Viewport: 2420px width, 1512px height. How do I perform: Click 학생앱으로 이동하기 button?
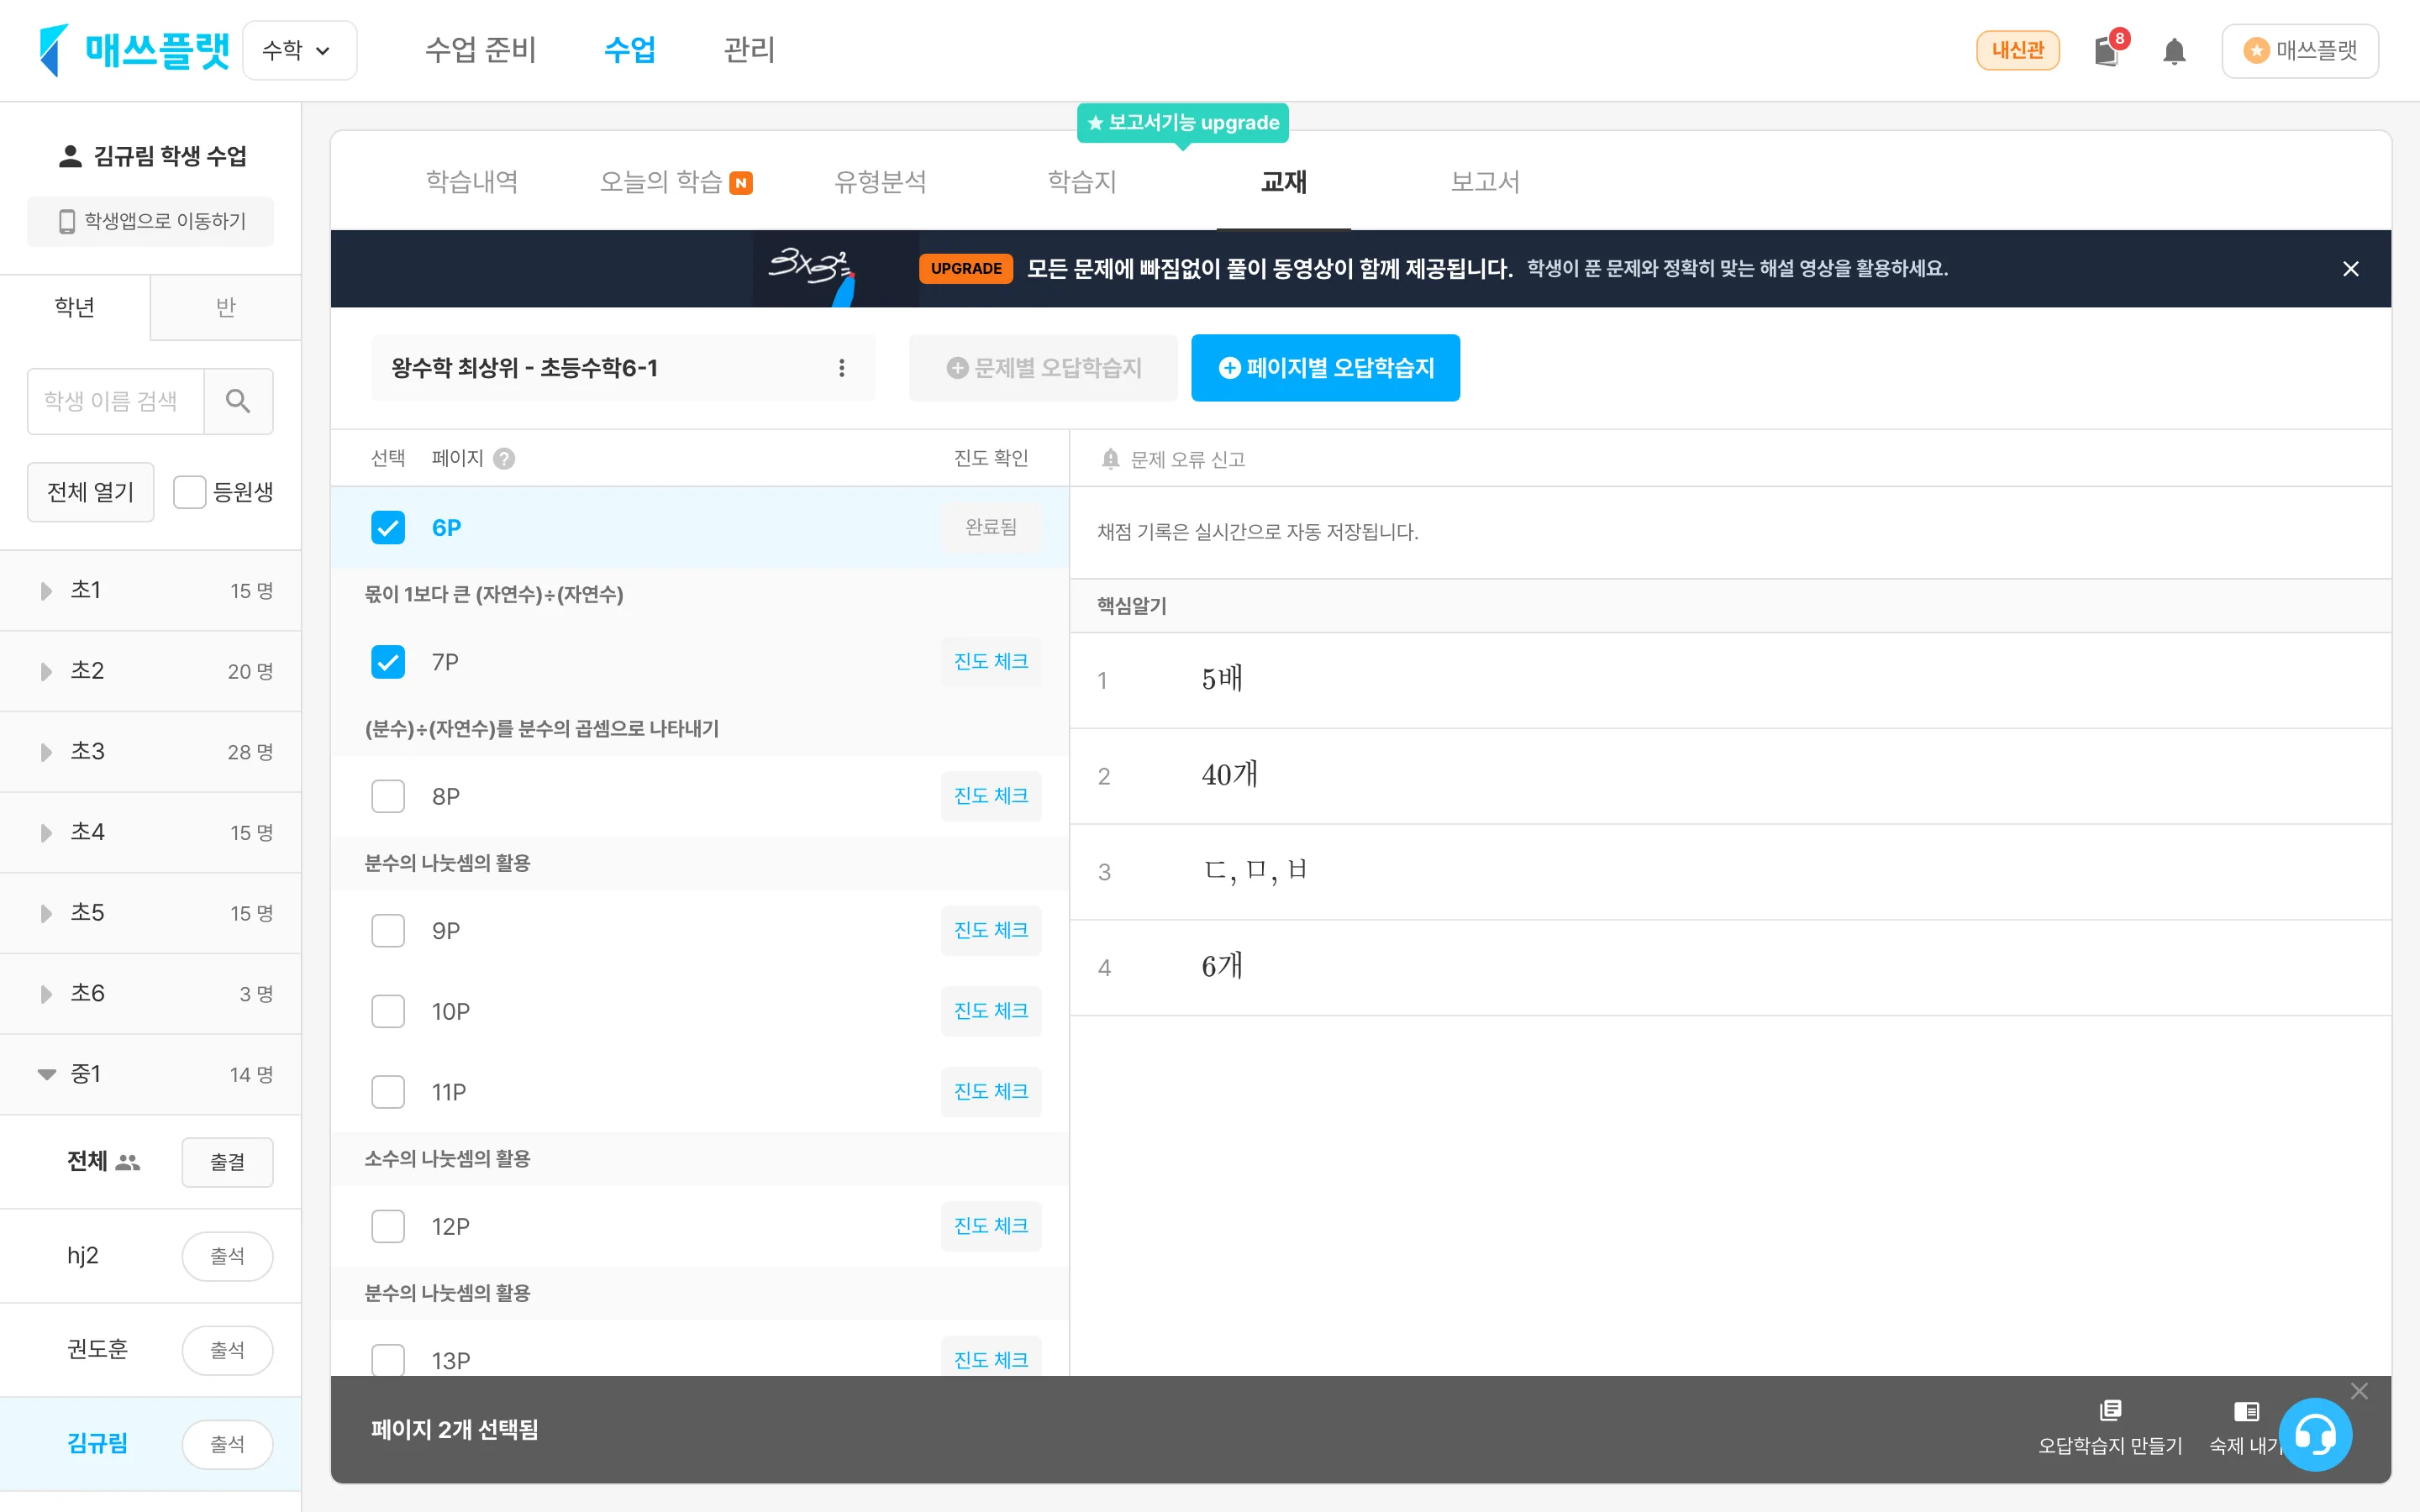coord(150,221)
